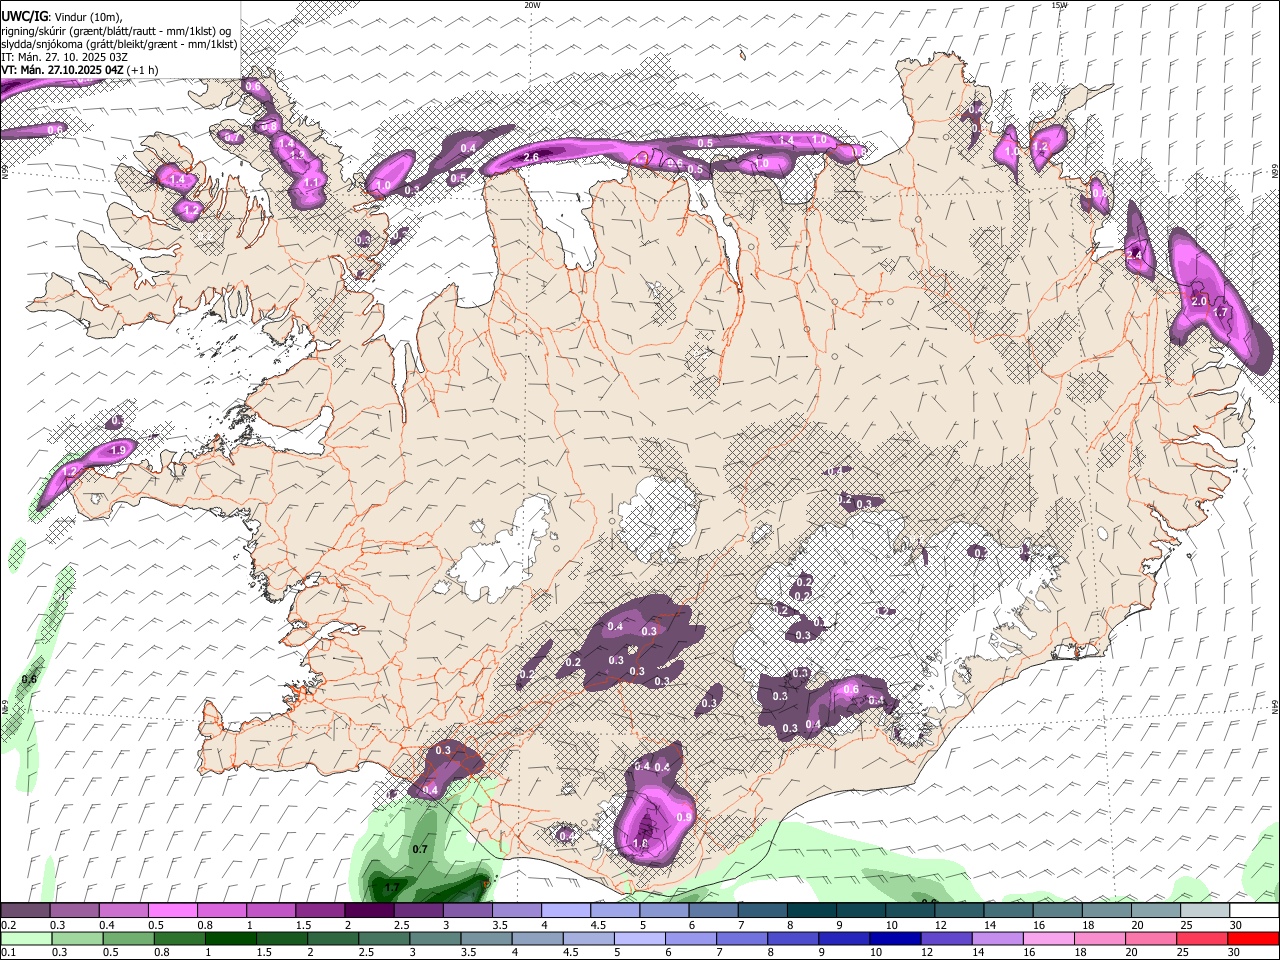This screenshot has width=1280, height=960.
Task: Pick the deep blue 10 swatch, bottom legend row
Action: [894, 938]
